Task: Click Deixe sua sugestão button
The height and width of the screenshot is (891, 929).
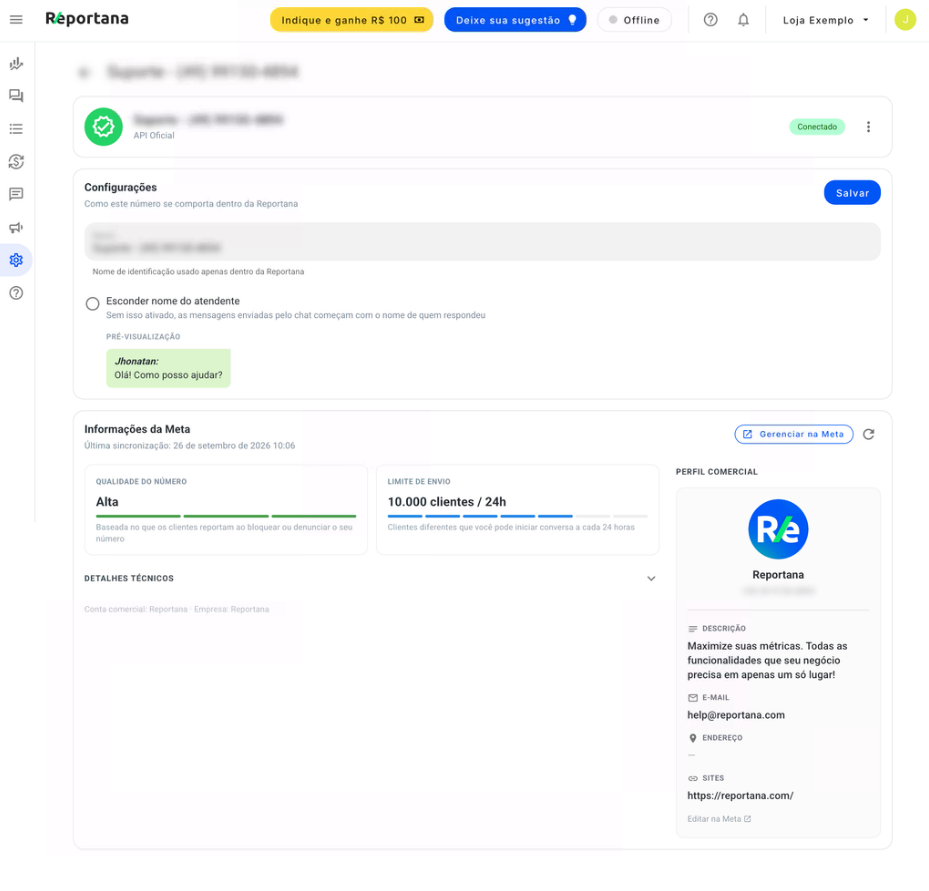Action: pos(515,20)
